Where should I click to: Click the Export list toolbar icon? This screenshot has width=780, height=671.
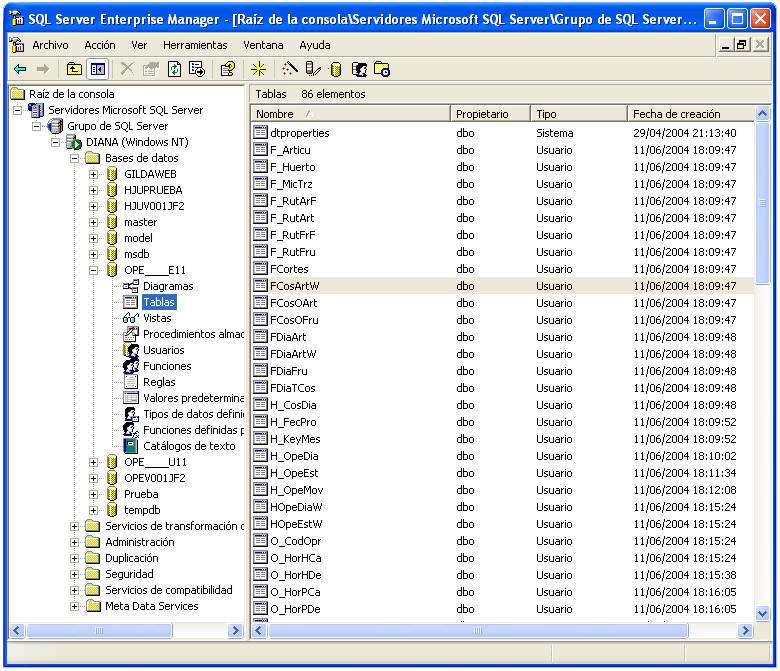[197, 69]
